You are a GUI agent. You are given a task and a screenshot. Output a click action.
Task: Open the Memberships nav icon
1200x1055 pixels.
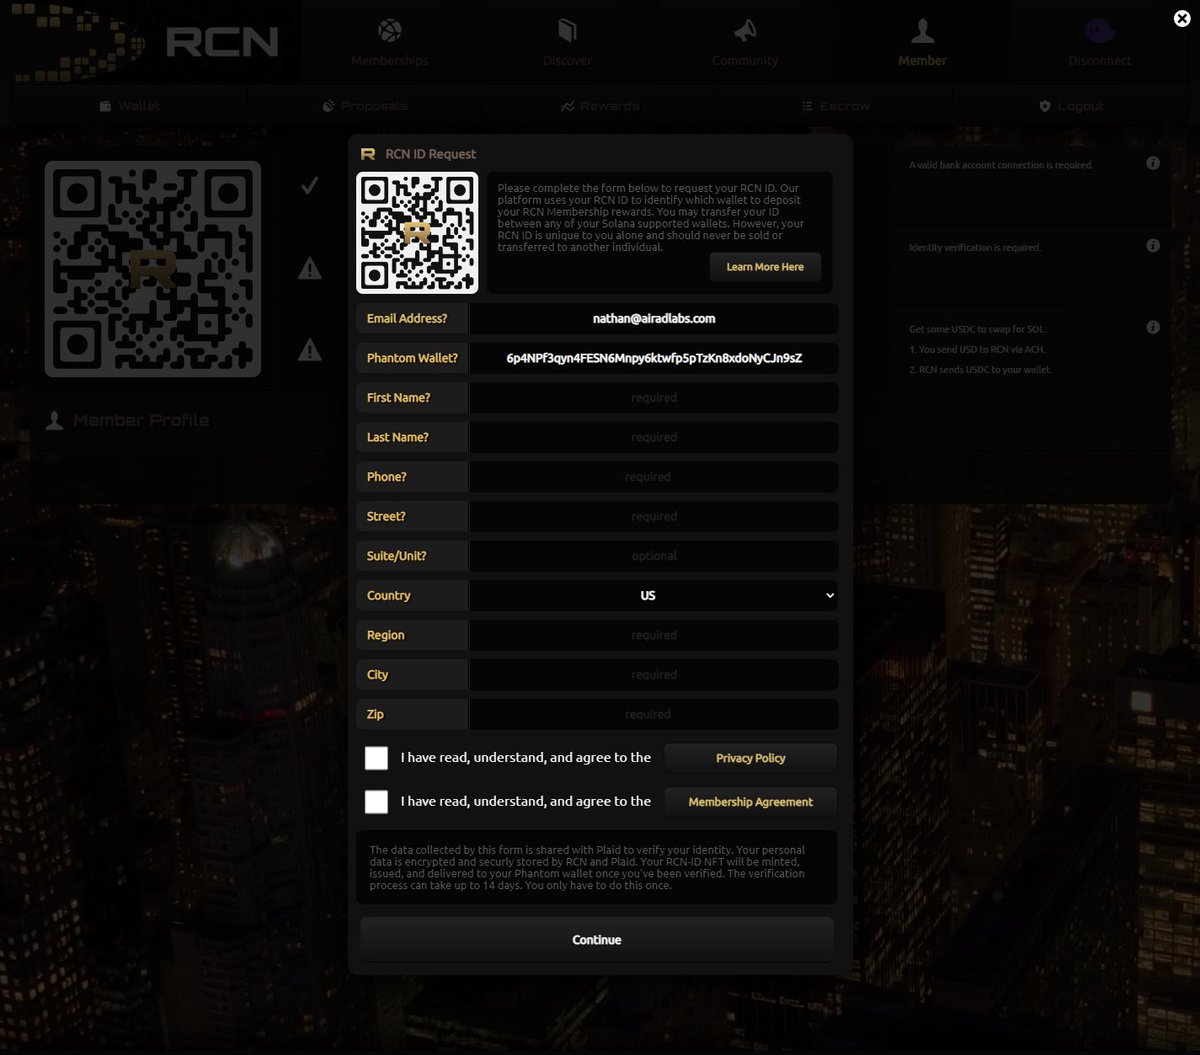pos(389,31)
